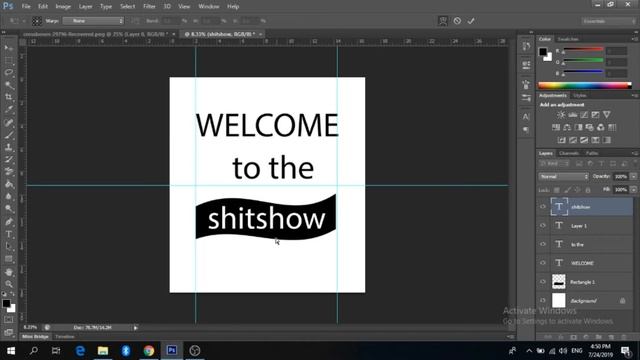
Task: Open the Warp style dropdown
Action: pos(93,21)
